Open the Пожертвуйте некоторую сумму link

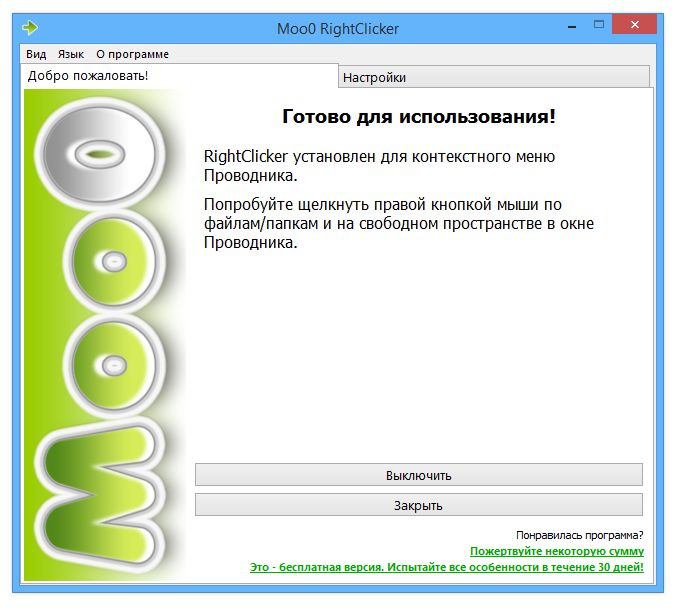[x=557, y=551]
